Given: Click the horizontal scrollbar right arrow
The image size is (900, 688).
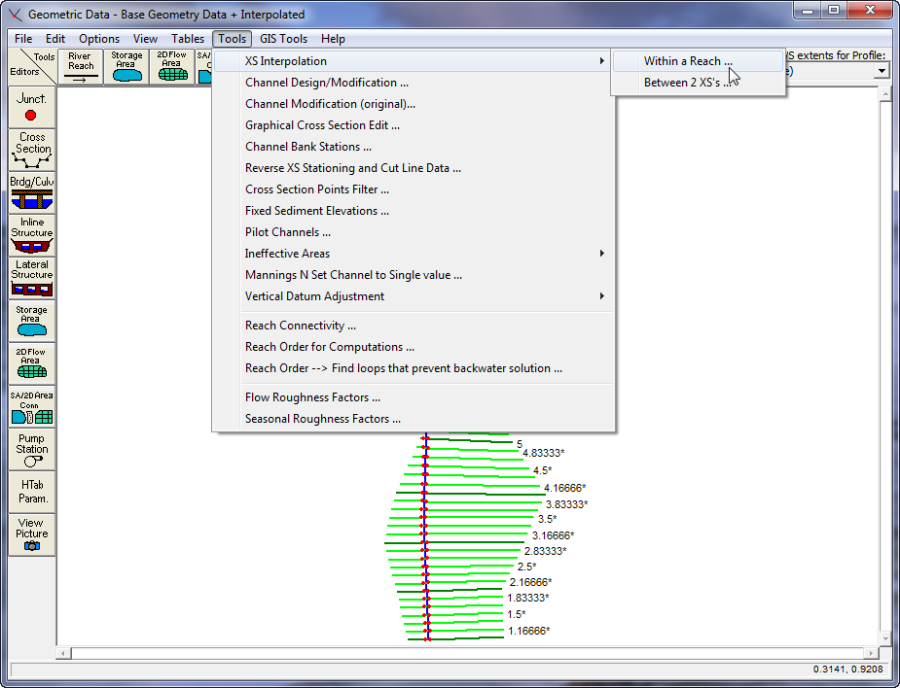Looking at the screenshot, I should click(869, 653).
